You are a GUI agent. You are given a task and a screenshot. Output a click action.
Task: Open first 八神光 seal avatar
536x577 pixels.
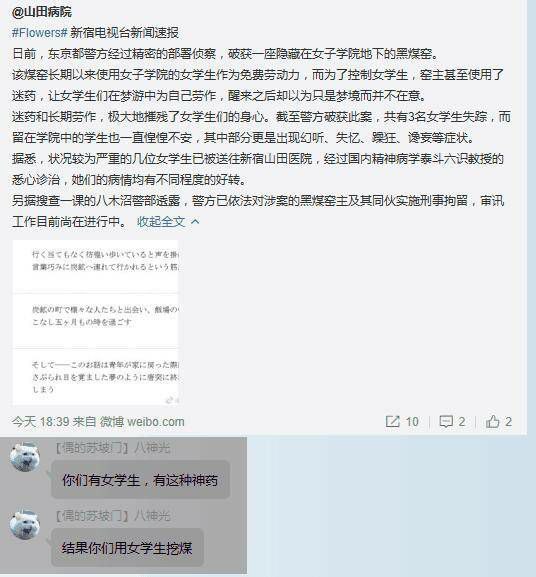coord(25,457)
